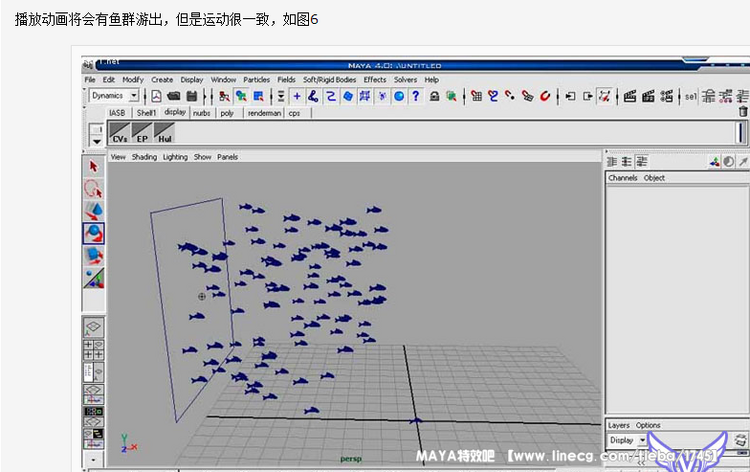The width and height of the screenshot is (750, 472).
Task: Expand the selection mask menu arrow
Action: coord(281,96)
